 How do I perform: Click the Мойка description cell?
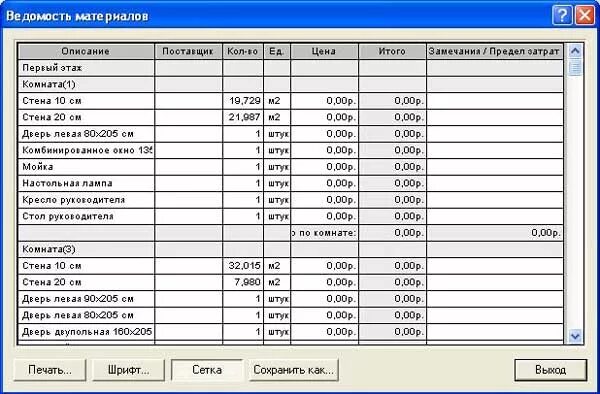tap(86, 167)
